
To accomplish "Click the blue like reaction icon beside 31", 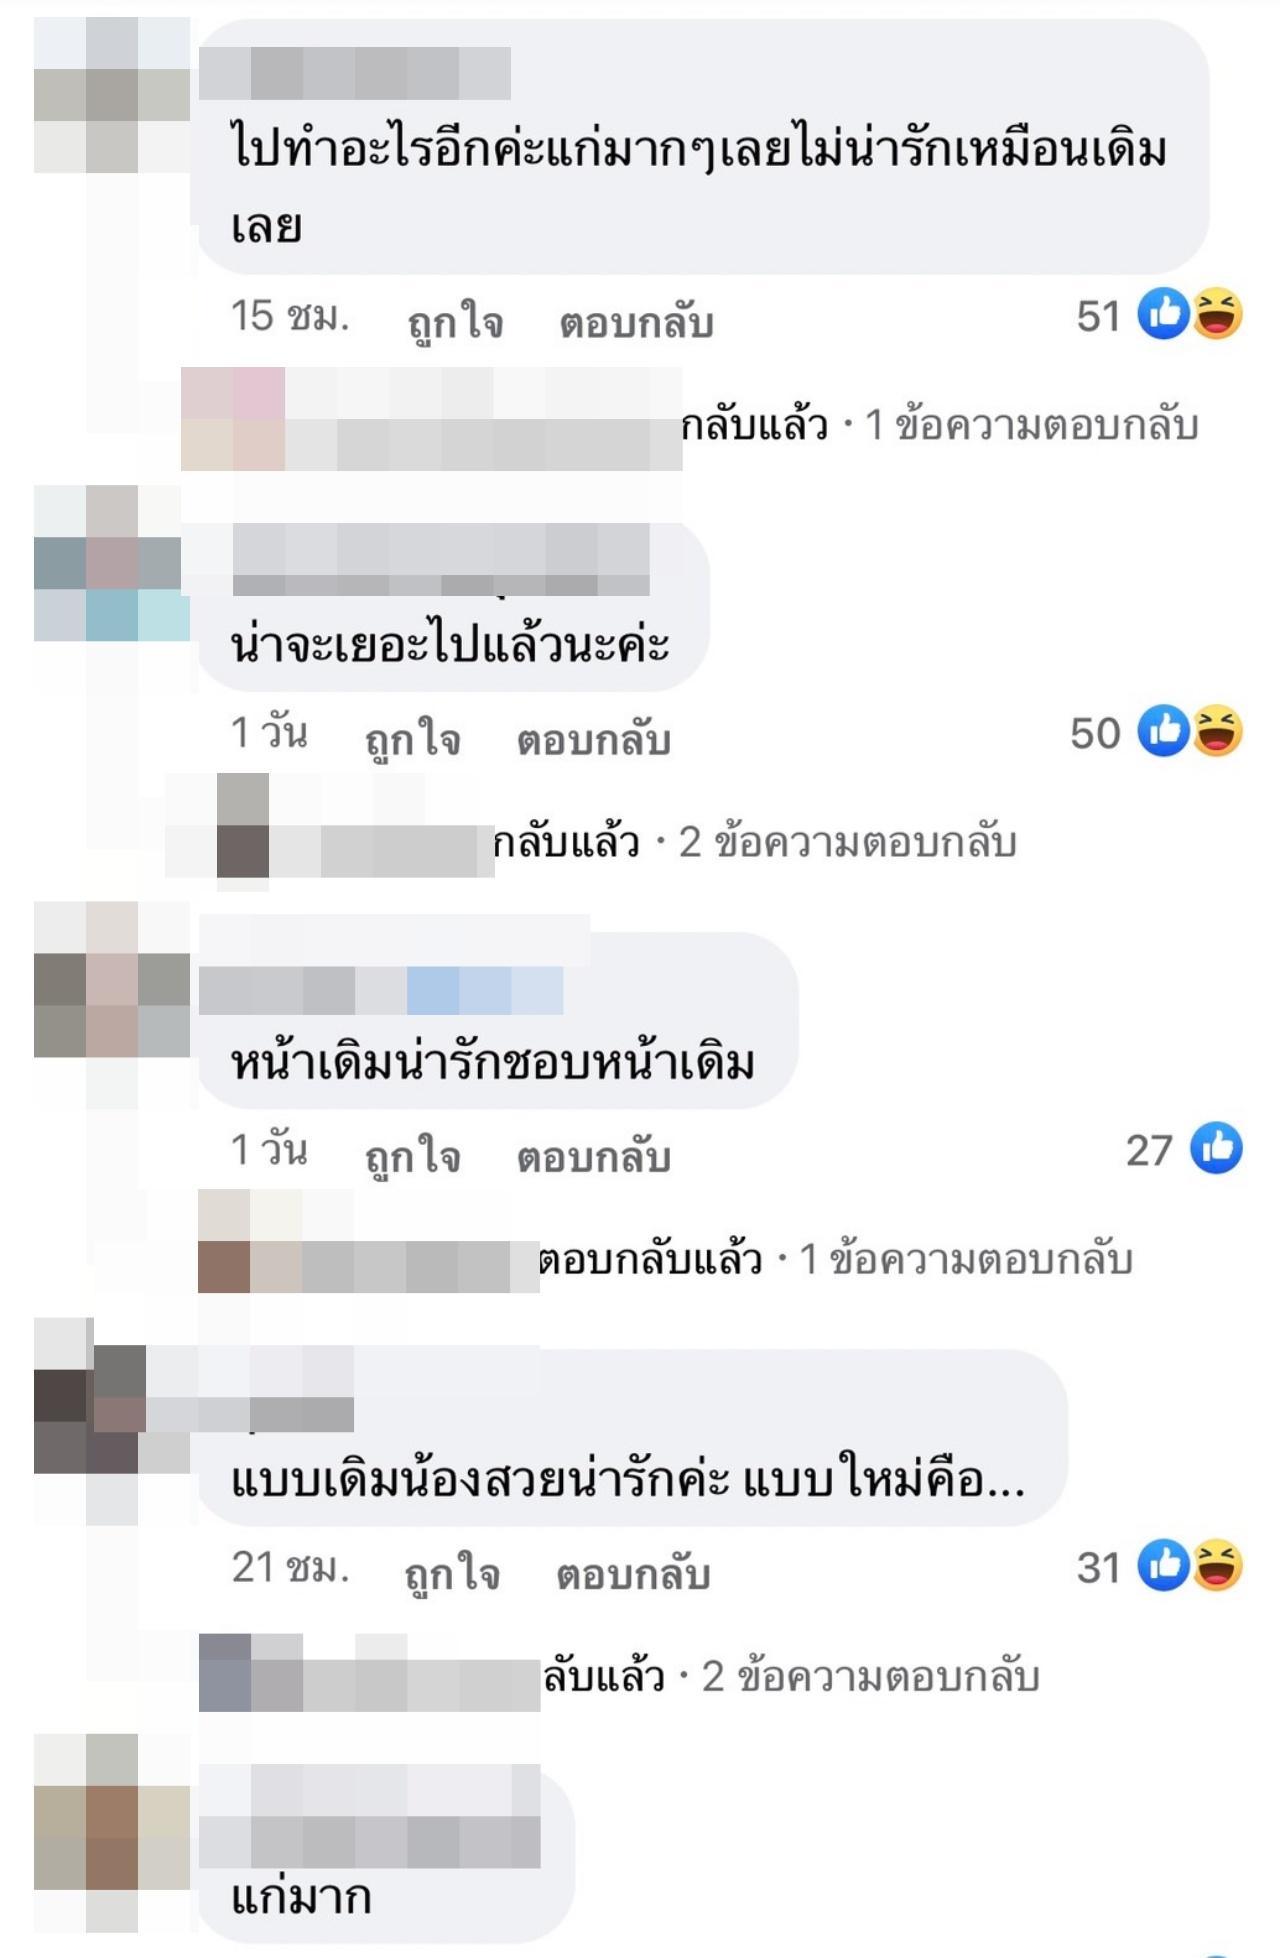I will tap(1164, 1565).
